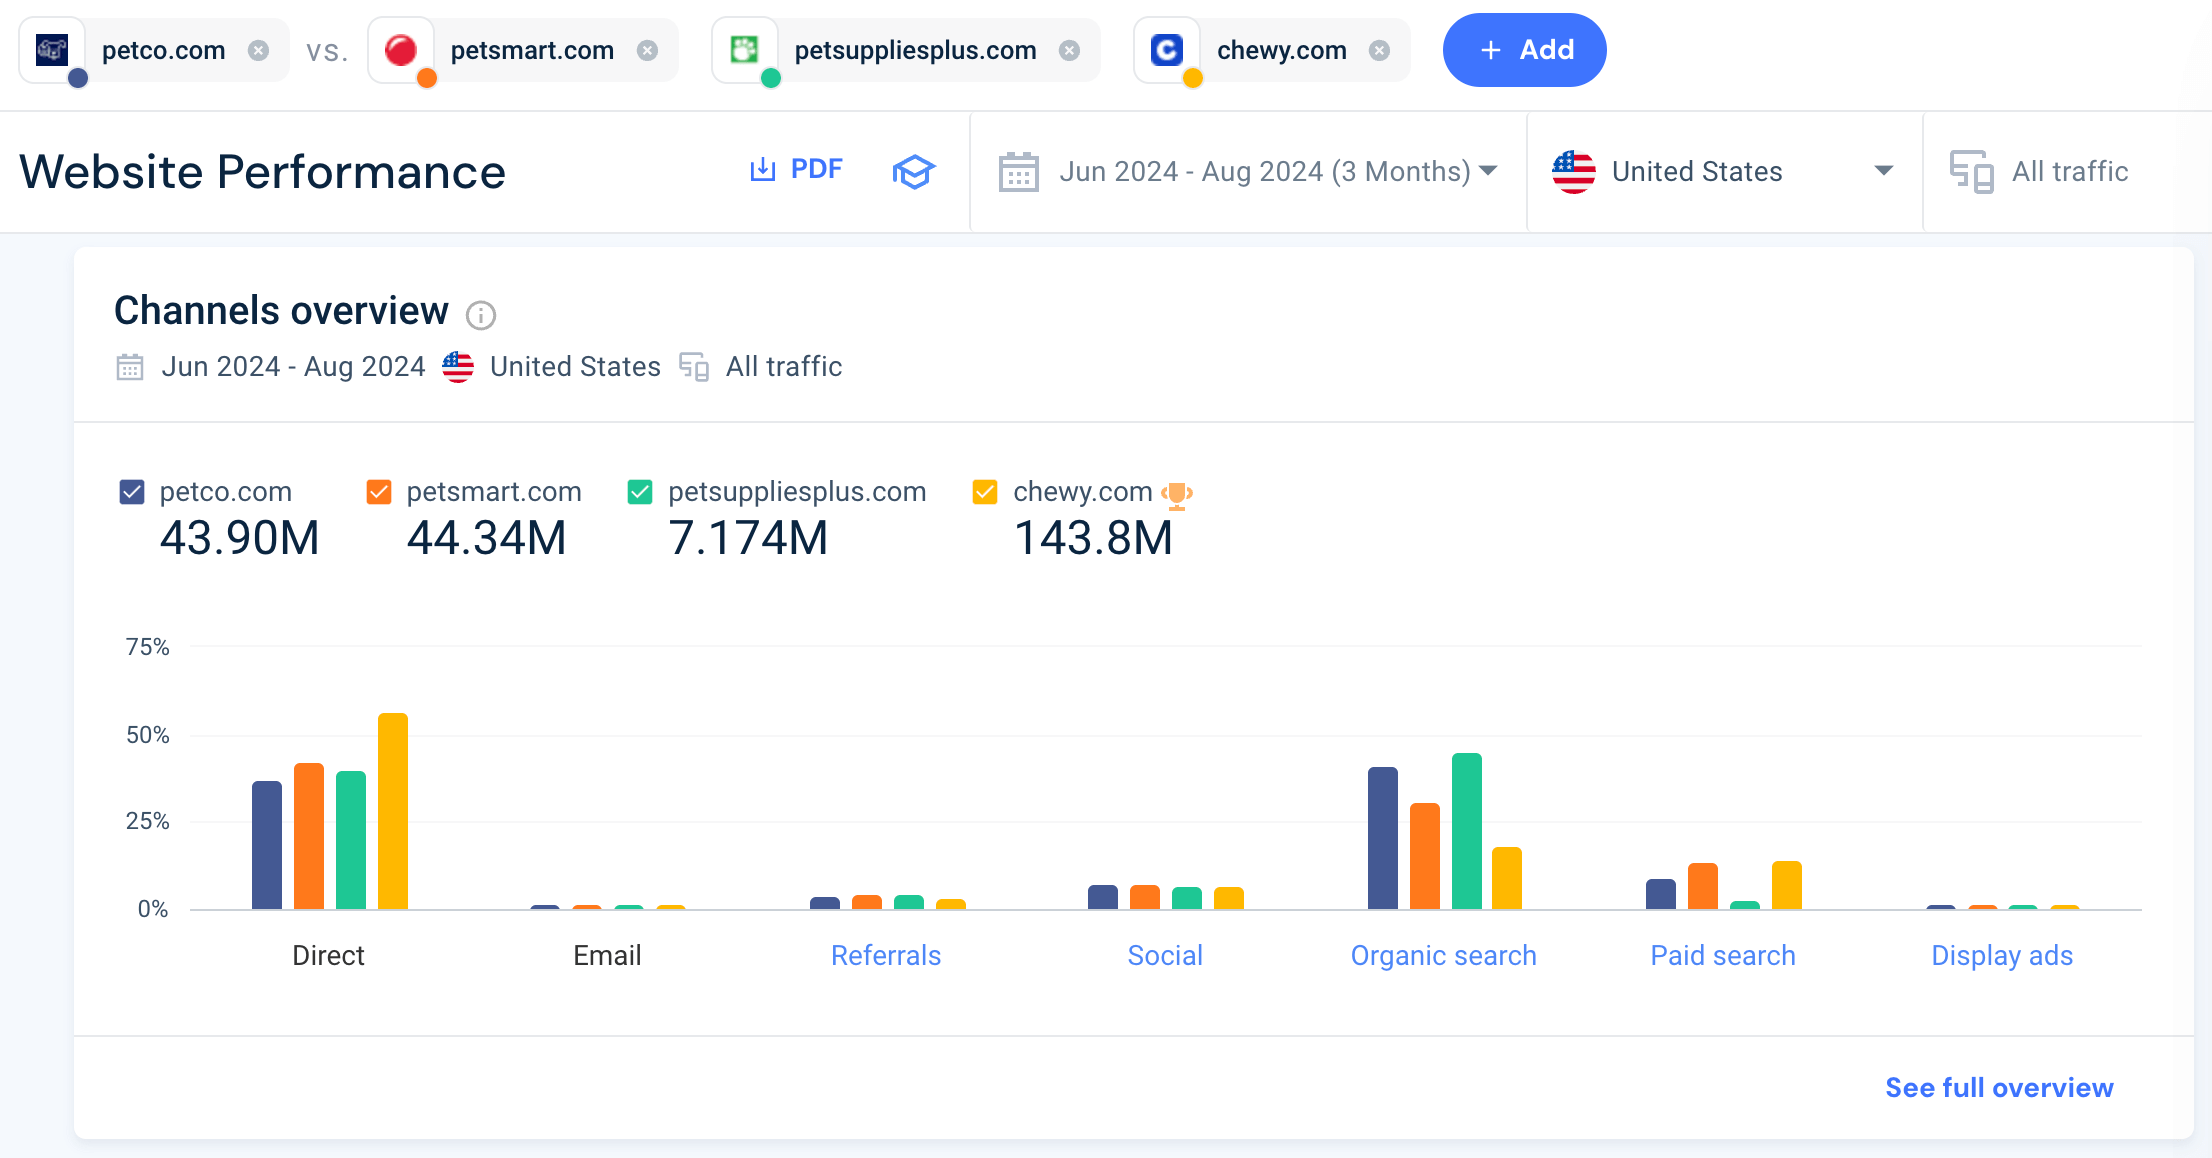
Task: Click chewy.com yellow Paid search bar
Action: click(1787, 885)
